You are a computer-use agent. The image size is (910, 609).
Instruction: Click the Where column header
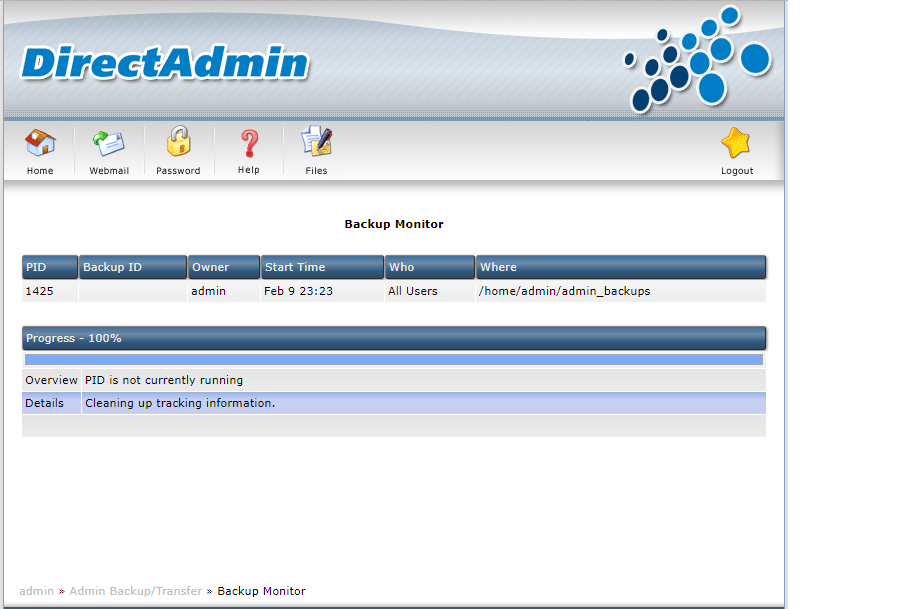621,267
